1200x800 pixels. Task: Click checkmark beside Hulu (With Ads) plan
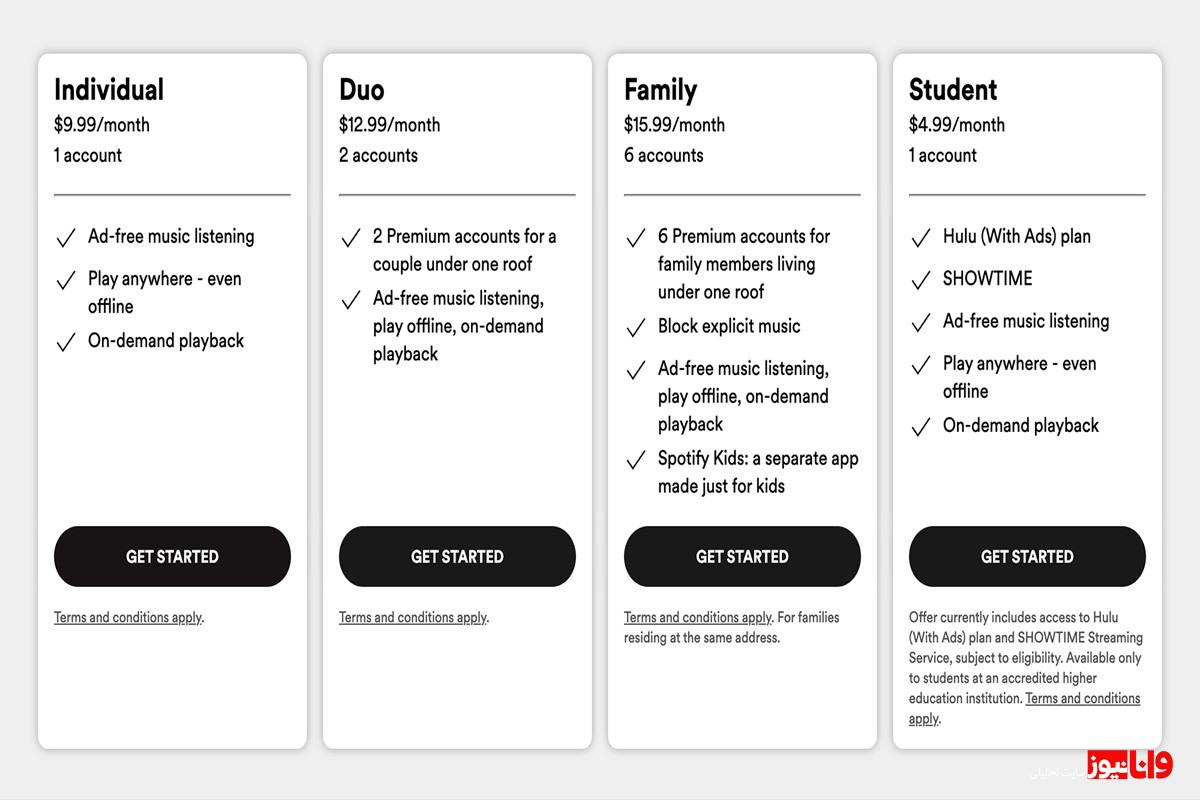tap(921, 238)
